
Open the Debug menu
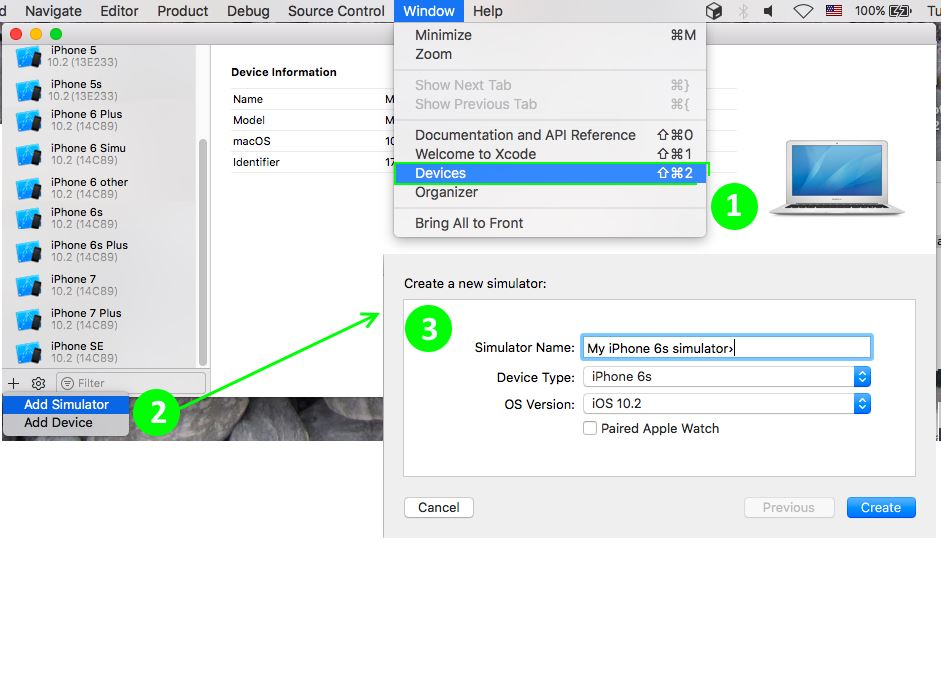coord(248,11)
